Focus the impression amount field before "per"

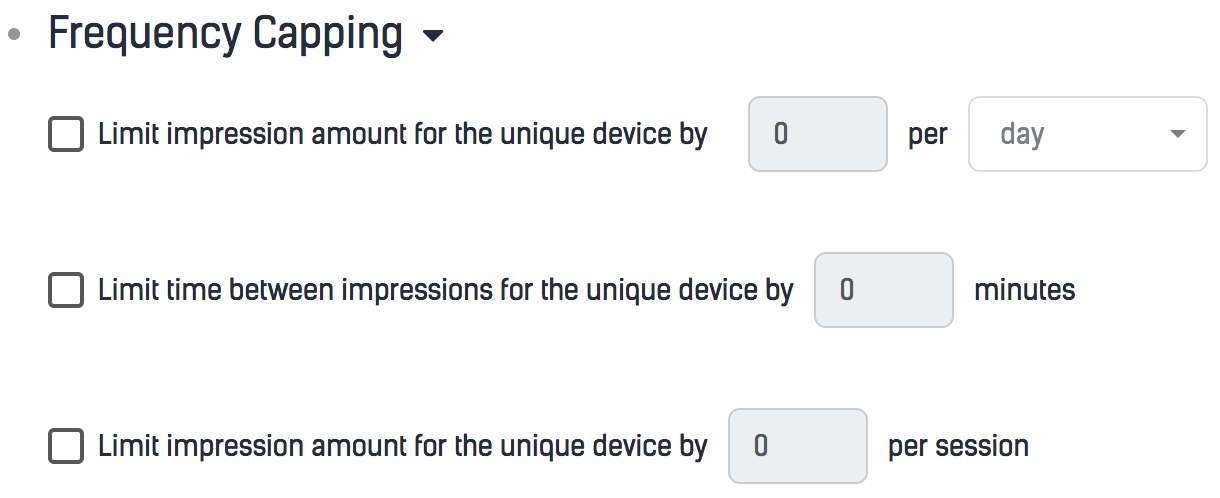817,134
